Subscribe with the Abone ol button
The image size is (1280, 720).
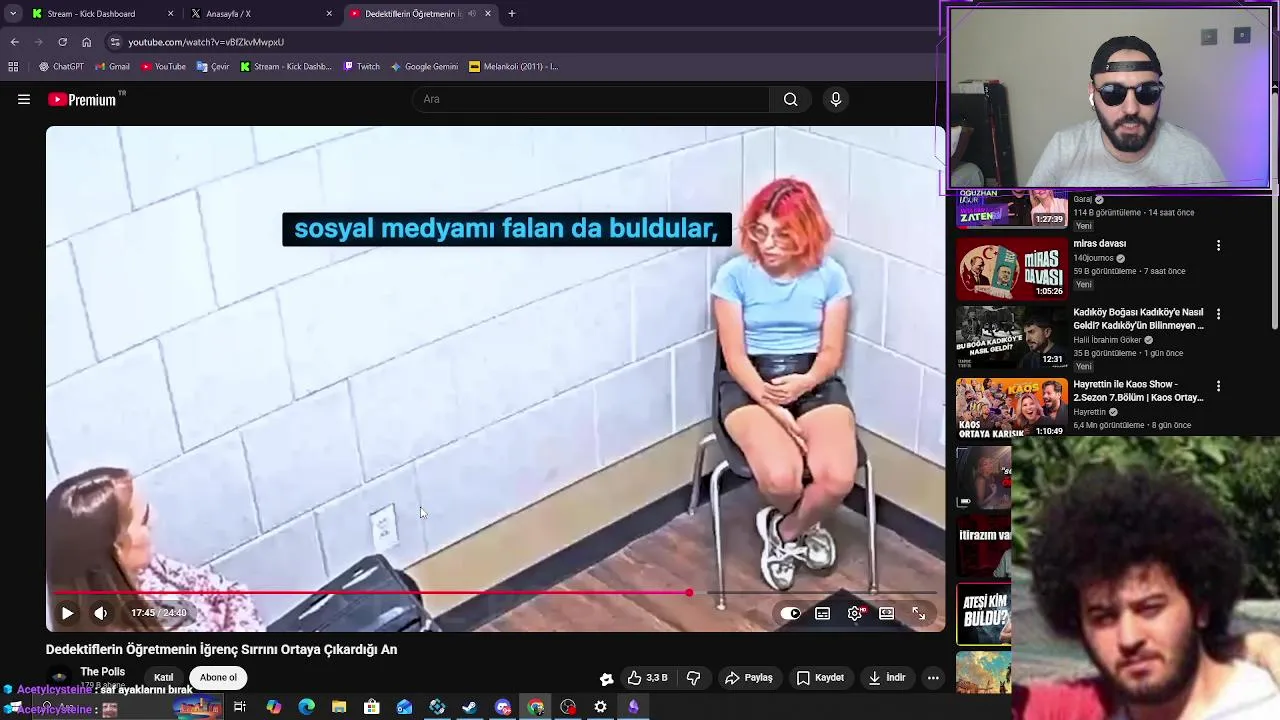pyautogui.click(x=218, y=677)
